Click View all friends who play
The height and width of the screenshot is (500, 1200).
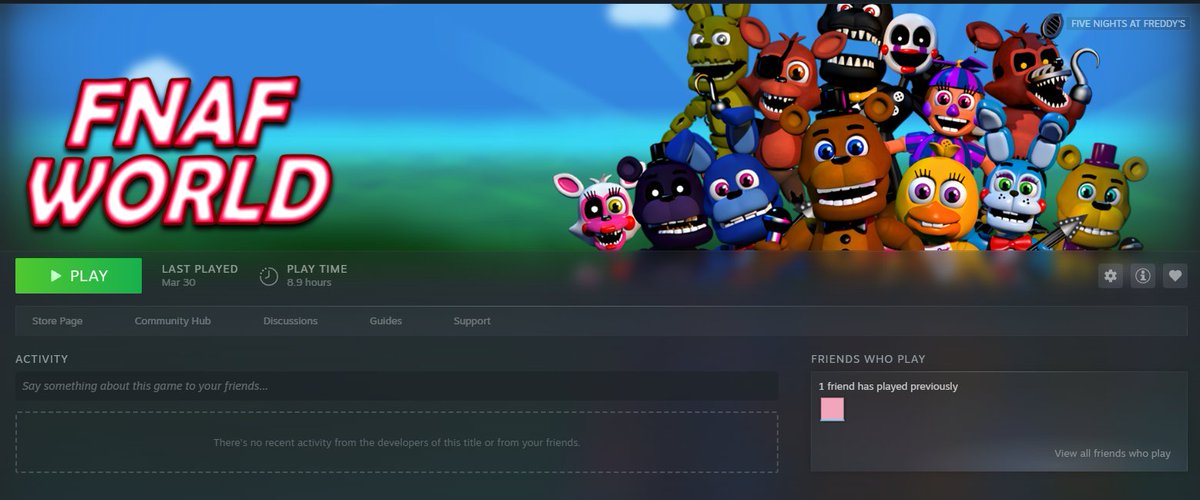(x=1112, y=453)
